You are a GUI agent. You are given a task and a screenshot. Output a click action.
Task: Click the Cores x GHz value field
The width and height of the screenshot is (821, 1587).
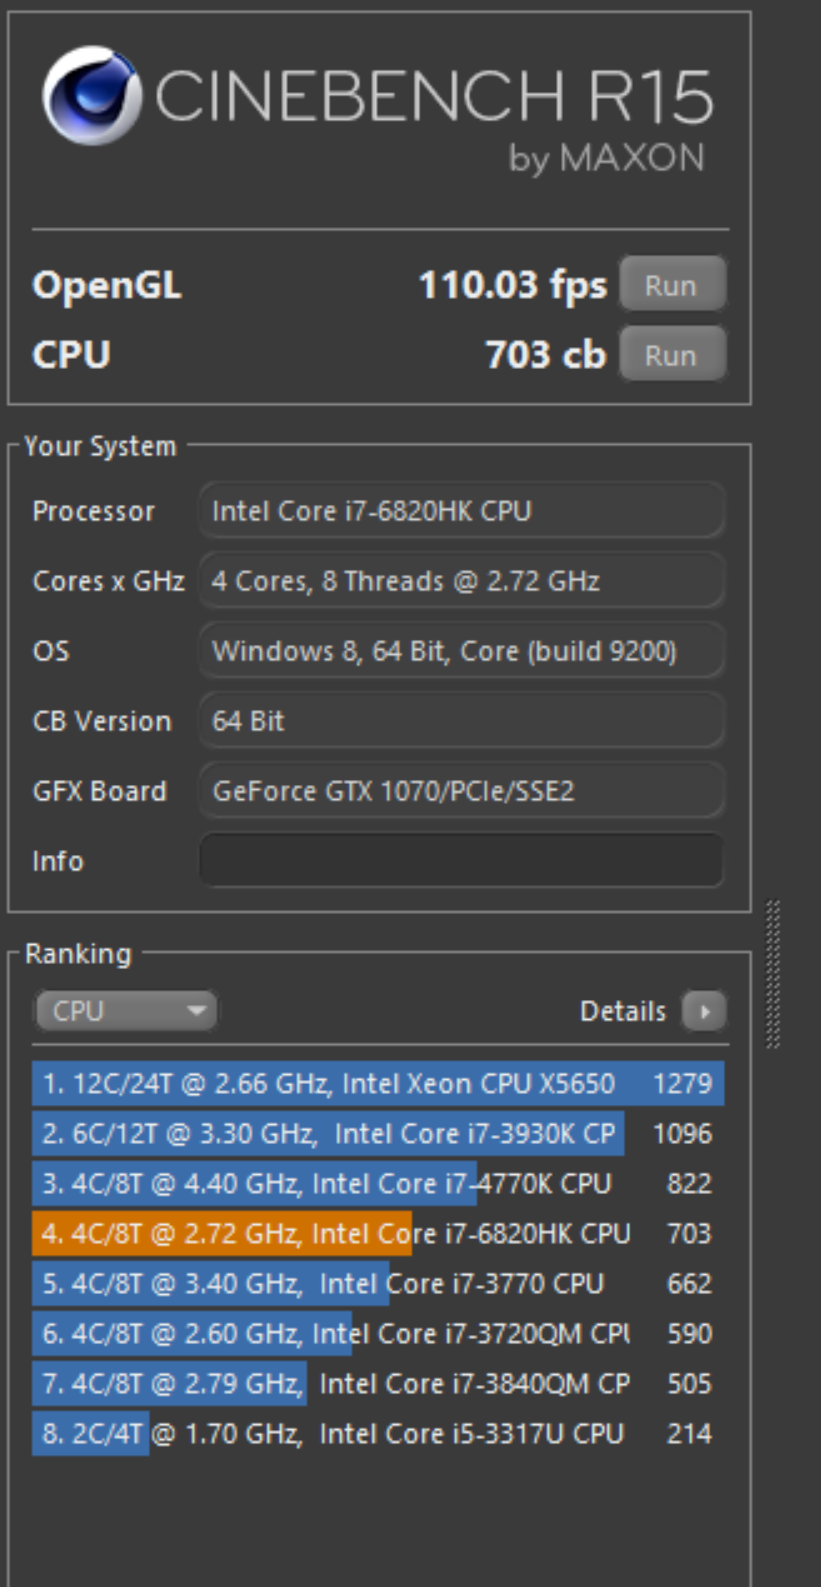pos(461,581)
